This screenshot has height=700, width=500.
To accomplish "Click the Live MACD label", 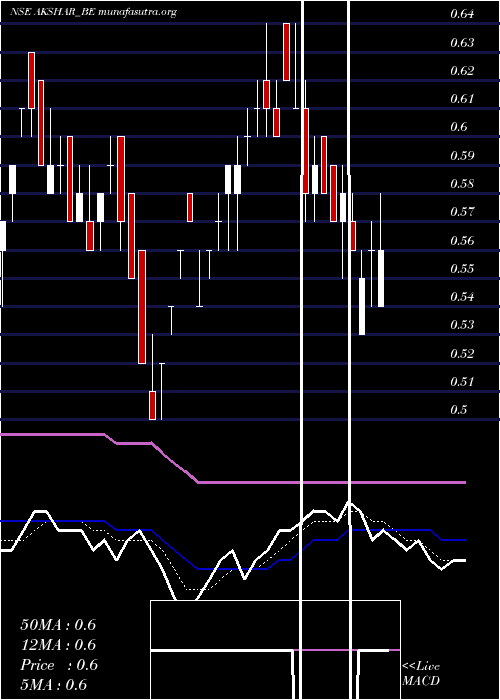I will pyautogui.click(x=421, y=673).
